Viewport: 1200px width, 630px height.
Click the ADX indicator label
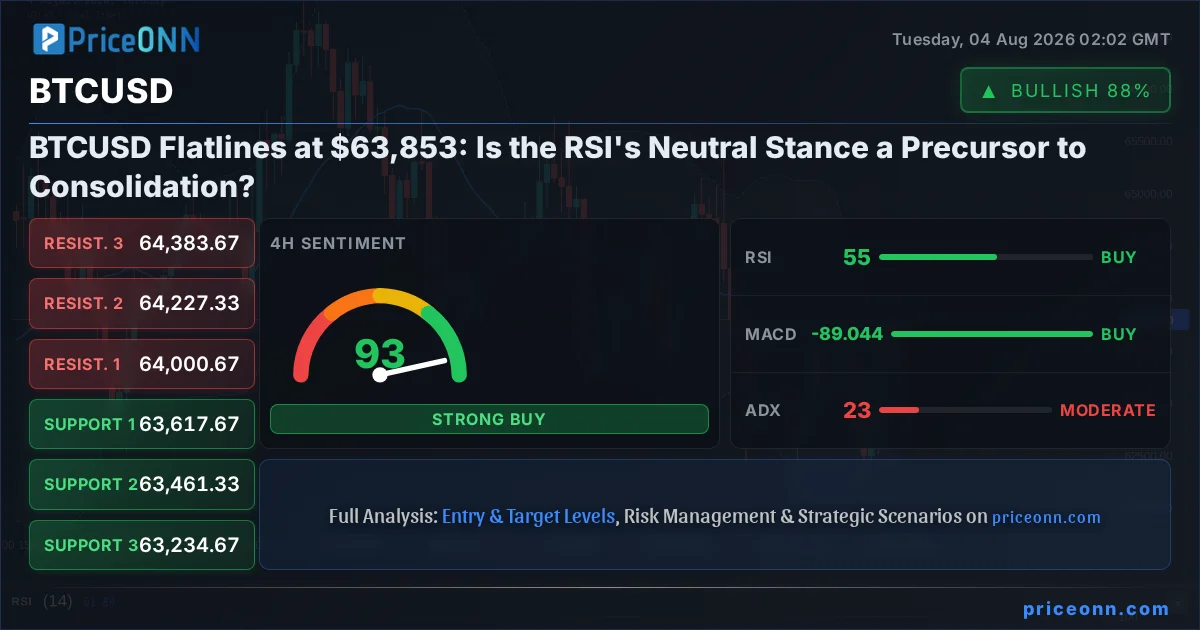click(762, 410)
